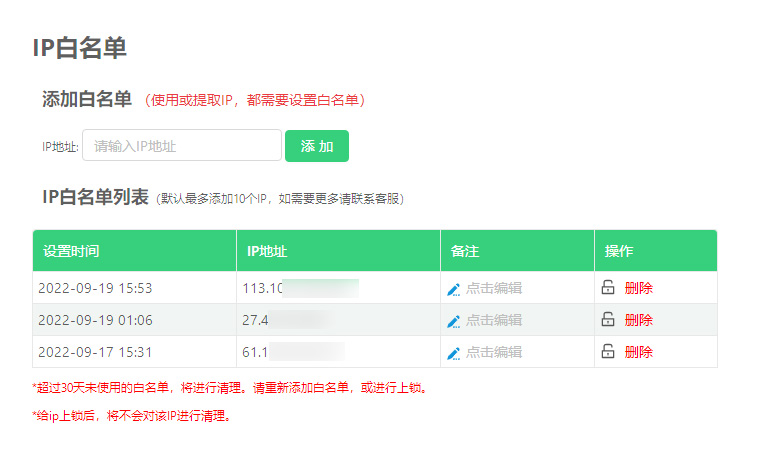
Task: Toggle lock icon for 61.1 row
Action: pos(608,351)
